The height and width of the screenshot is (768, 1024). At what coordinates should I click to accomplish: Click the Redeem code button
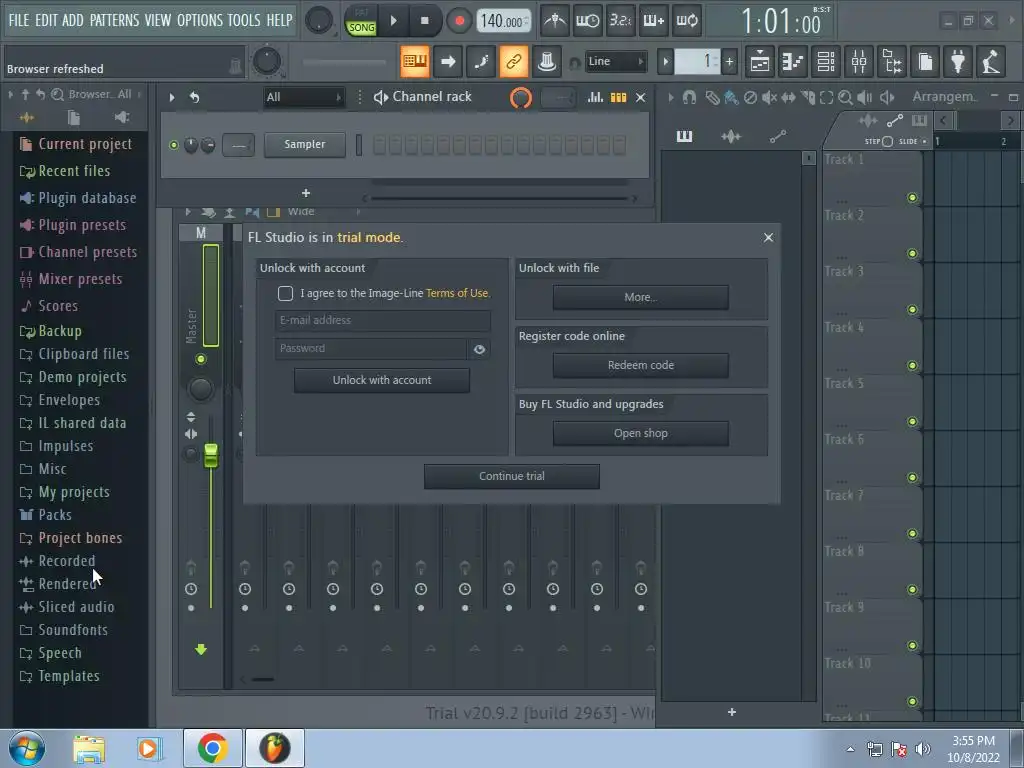click(x=641, y=366)
